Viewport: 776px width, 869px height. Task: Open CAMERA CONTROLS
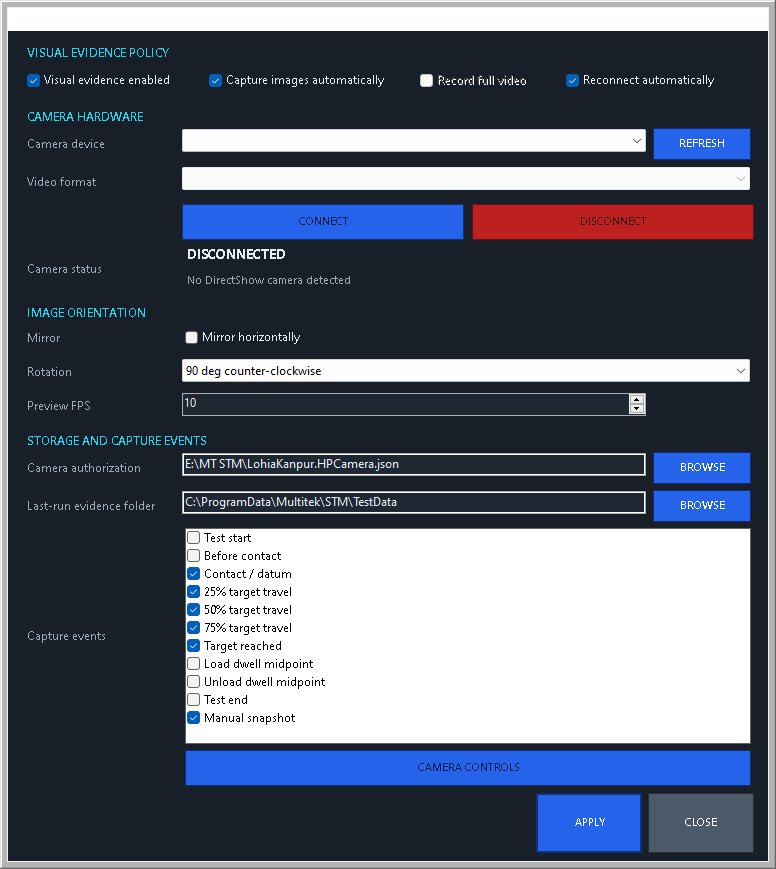[x=468, y=768]
